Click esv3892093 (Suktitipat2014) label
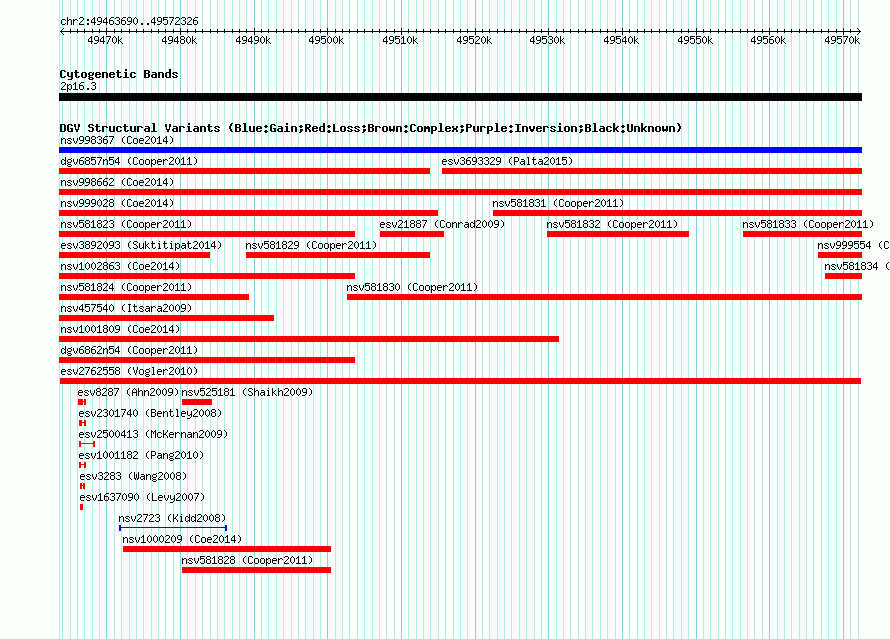This screenshot has width=890, height=639. (x=141, y=245)
